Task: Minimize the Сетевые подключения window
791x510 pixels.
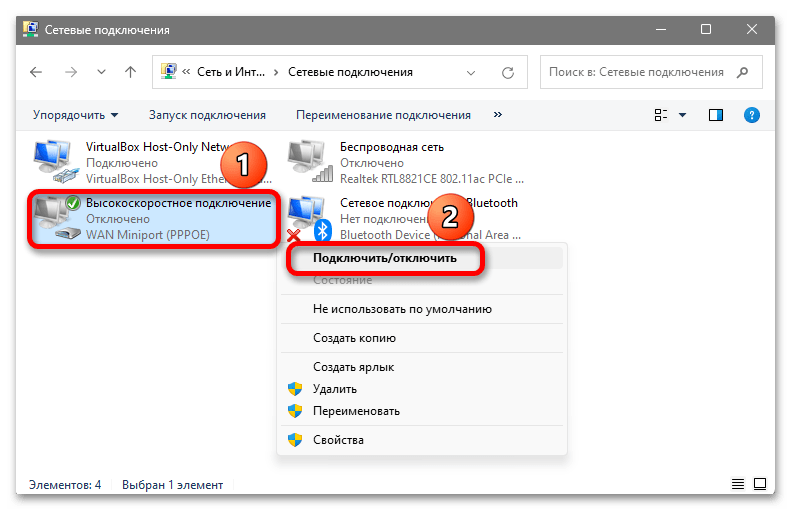Action: click(x=661, y=29)
